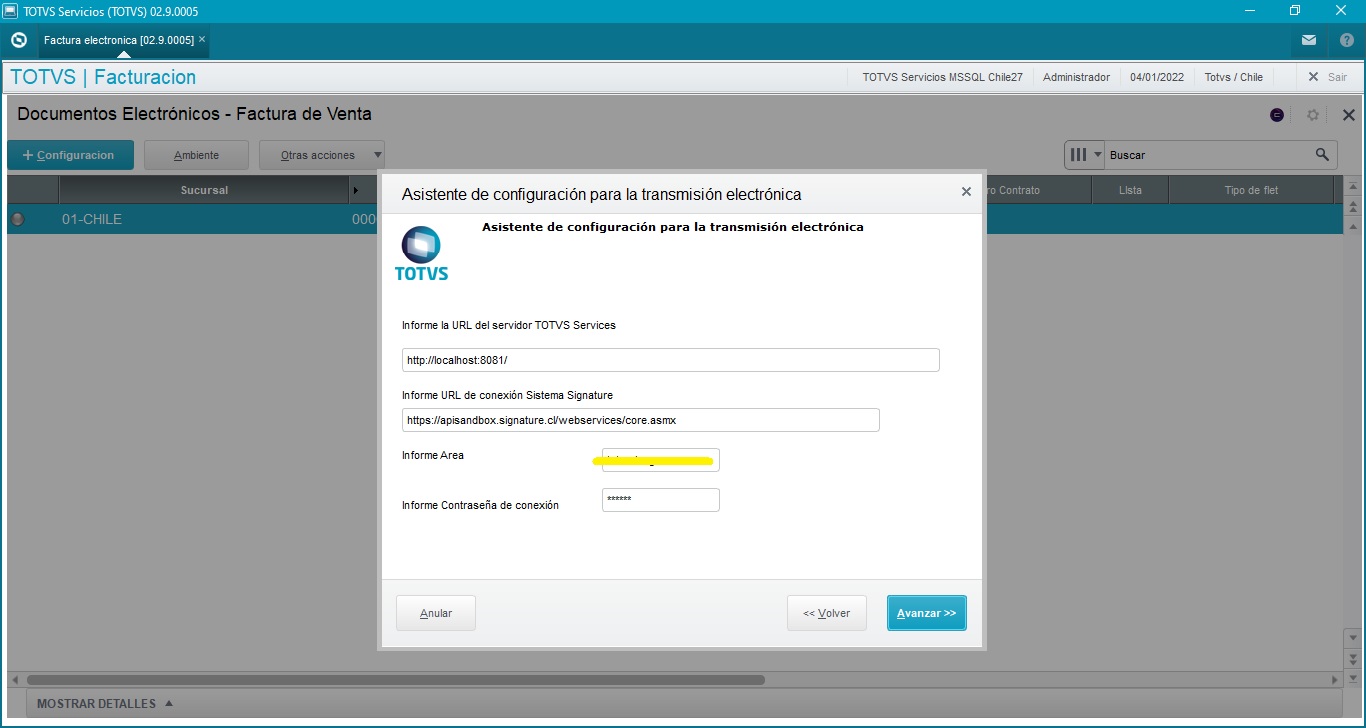The height and width of the screenshot is (728, 1366).
Task: Select the 01-CHILE row status circle
Action: pyautogui.click(x=17, y=219)
